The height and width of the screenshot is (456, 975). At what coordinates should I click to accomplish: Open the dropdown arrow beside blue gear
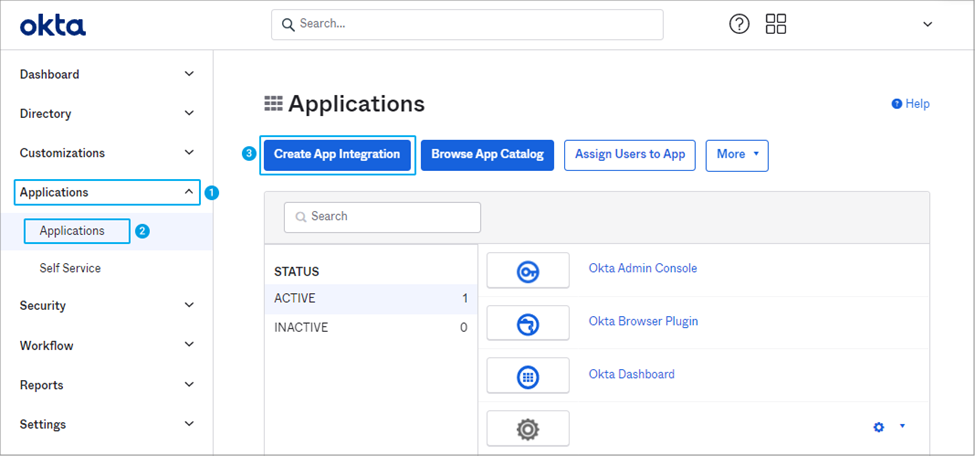point(902,426)
